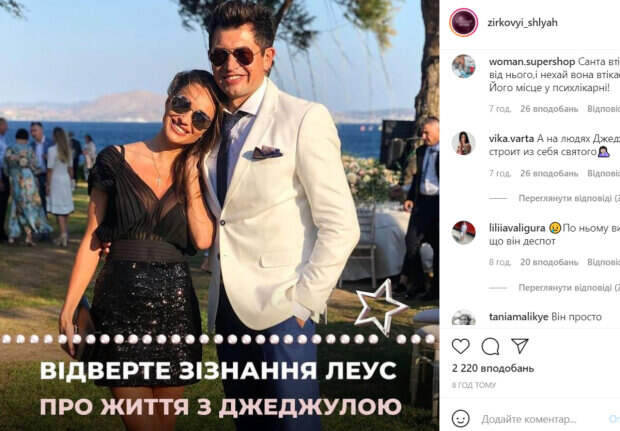View taniamalikye profile picture

tap(463, 318)
